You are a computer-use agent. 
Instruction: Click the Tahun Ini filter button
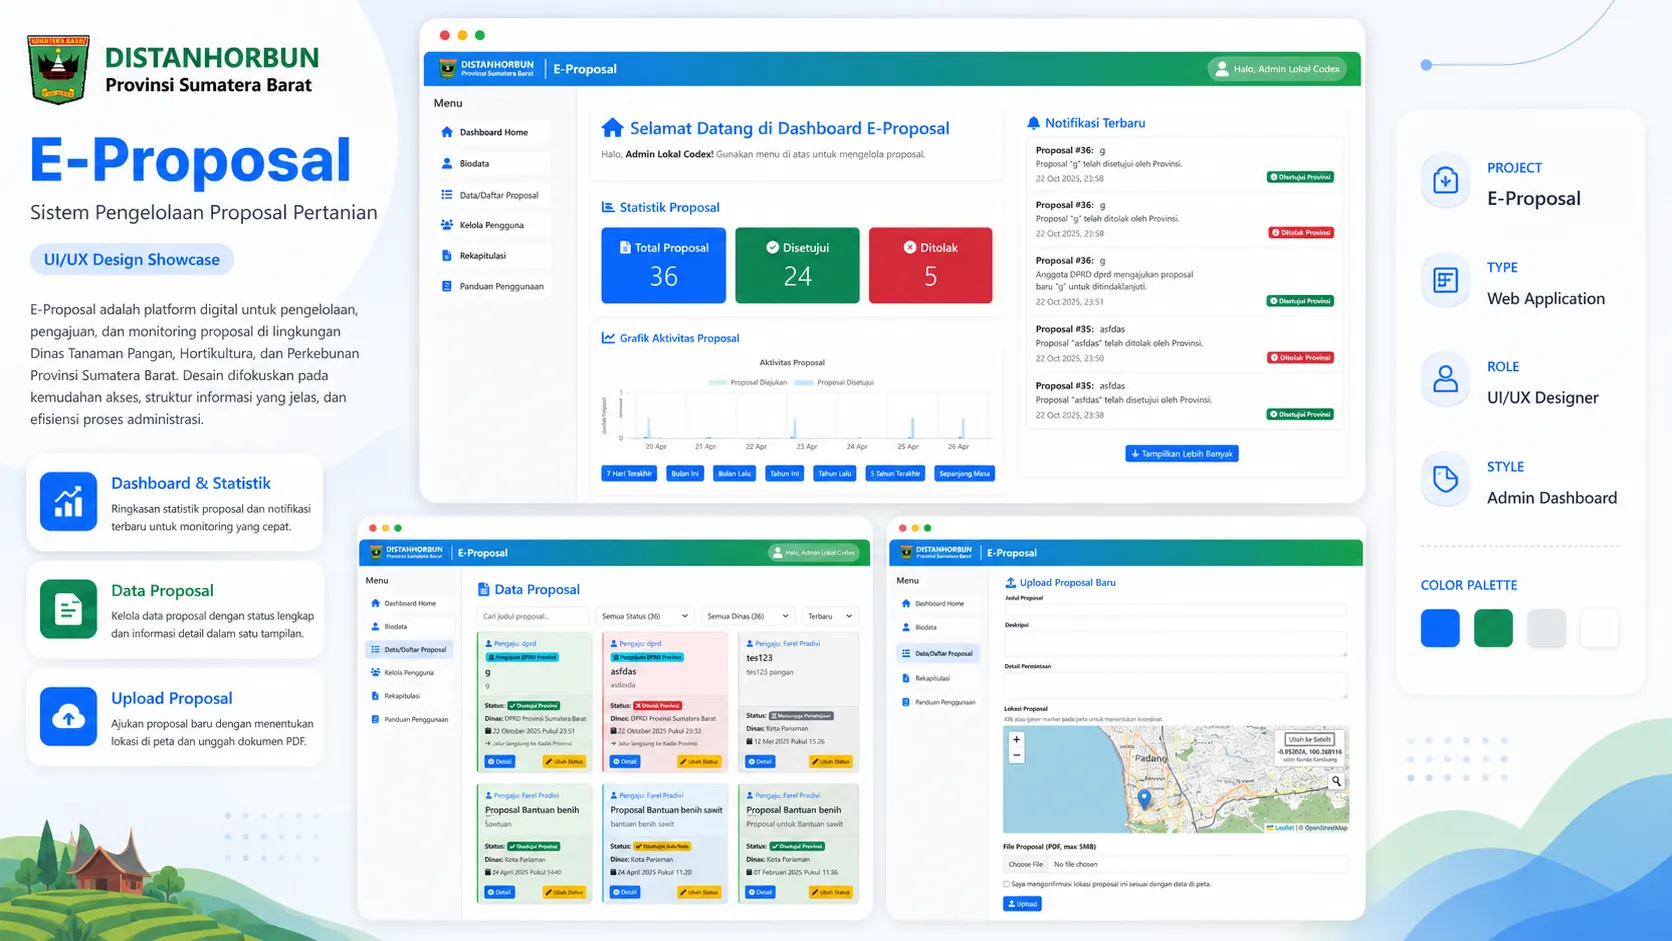pos(785,474)
